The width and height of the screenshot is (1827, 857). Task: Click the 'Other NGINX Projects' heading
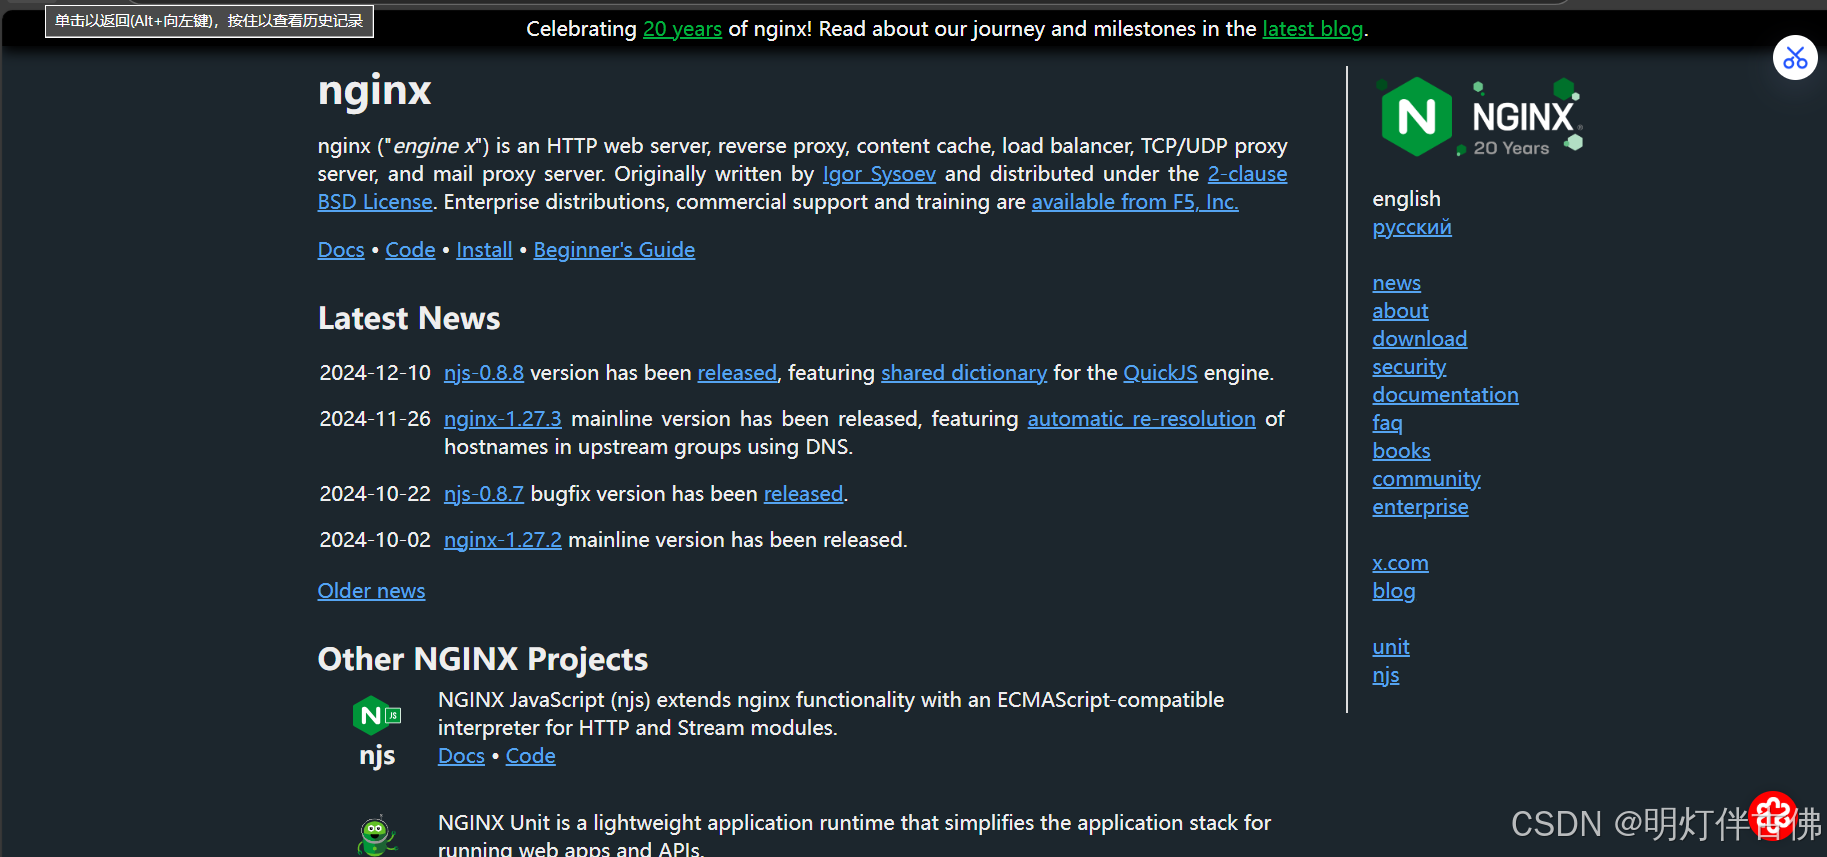483,659
